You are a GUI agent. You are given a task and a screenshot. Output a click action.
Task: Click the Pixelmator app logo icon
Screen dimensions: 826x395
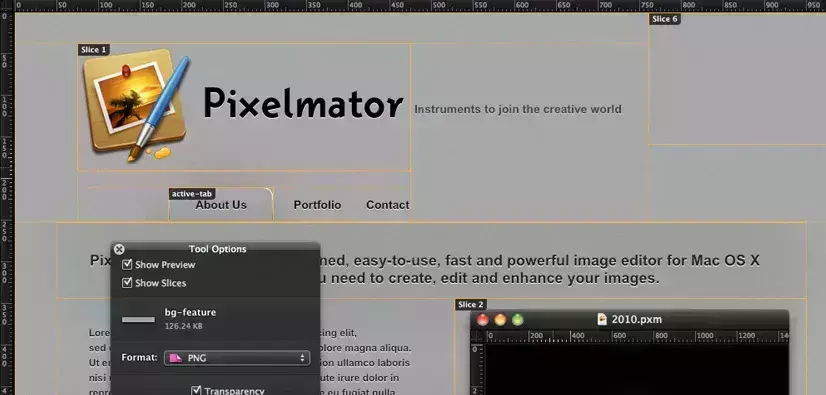136,105
